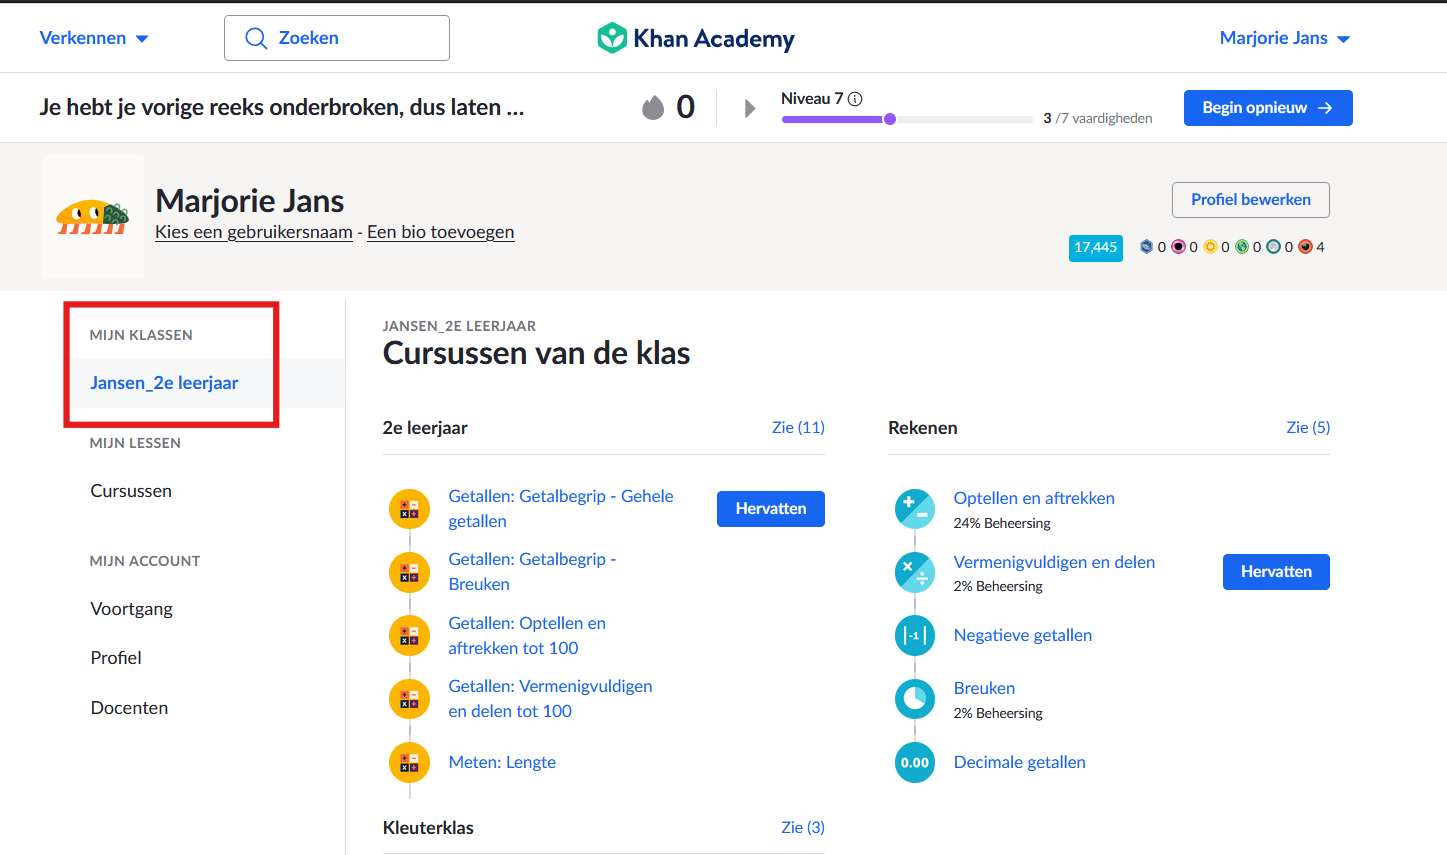The width and height of the screenshot is (1447, 855).
Task: Open the Optellen en aftrekken link
Action: [x=1034, y=498]
